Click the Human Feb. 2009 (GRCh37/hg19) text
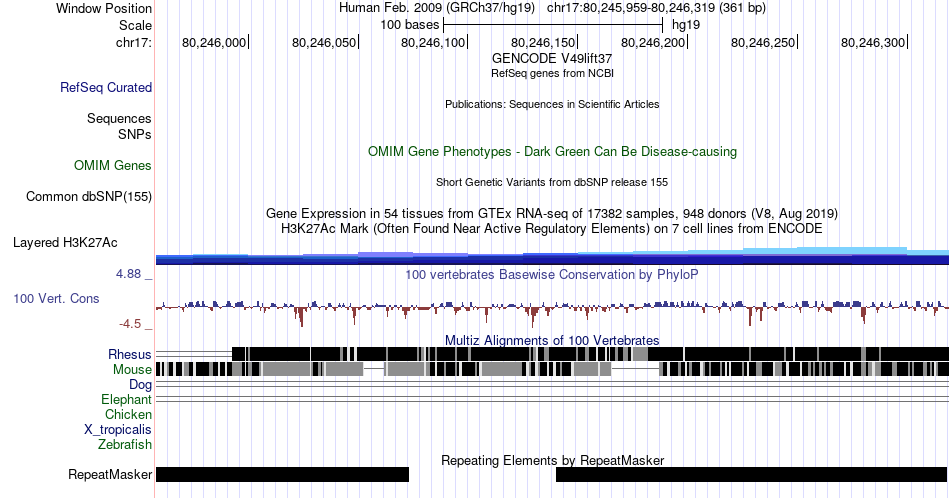Screen dimensions: 950x498 click(x=437, y=8)
